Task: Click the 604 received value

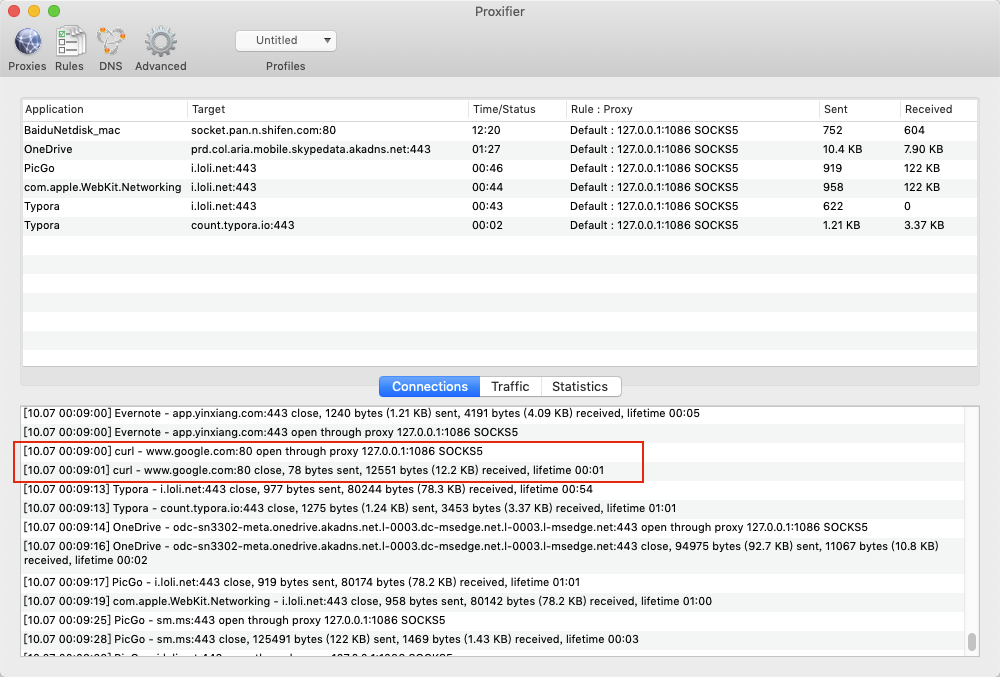Action: click(914, 130)
